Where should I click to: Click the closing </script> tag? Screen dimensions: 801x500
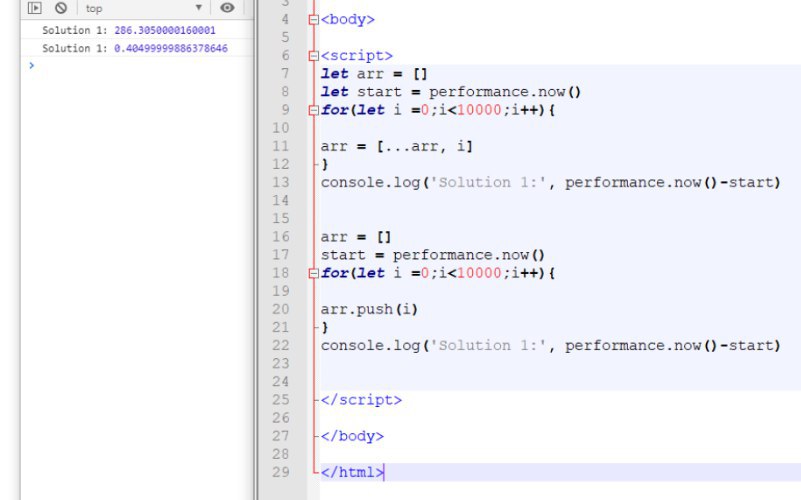click(362, 400)
